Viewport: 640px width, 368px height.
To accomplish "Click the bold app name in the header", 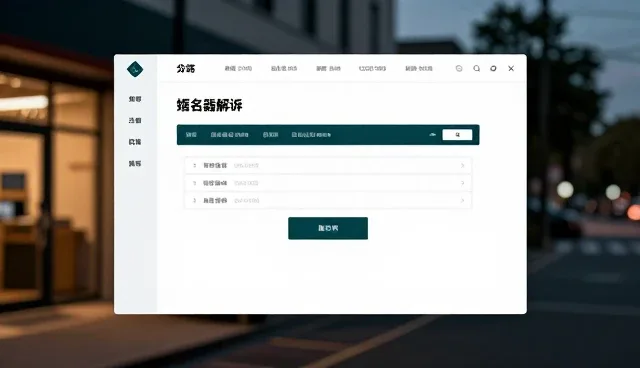I will pos(186,69).
